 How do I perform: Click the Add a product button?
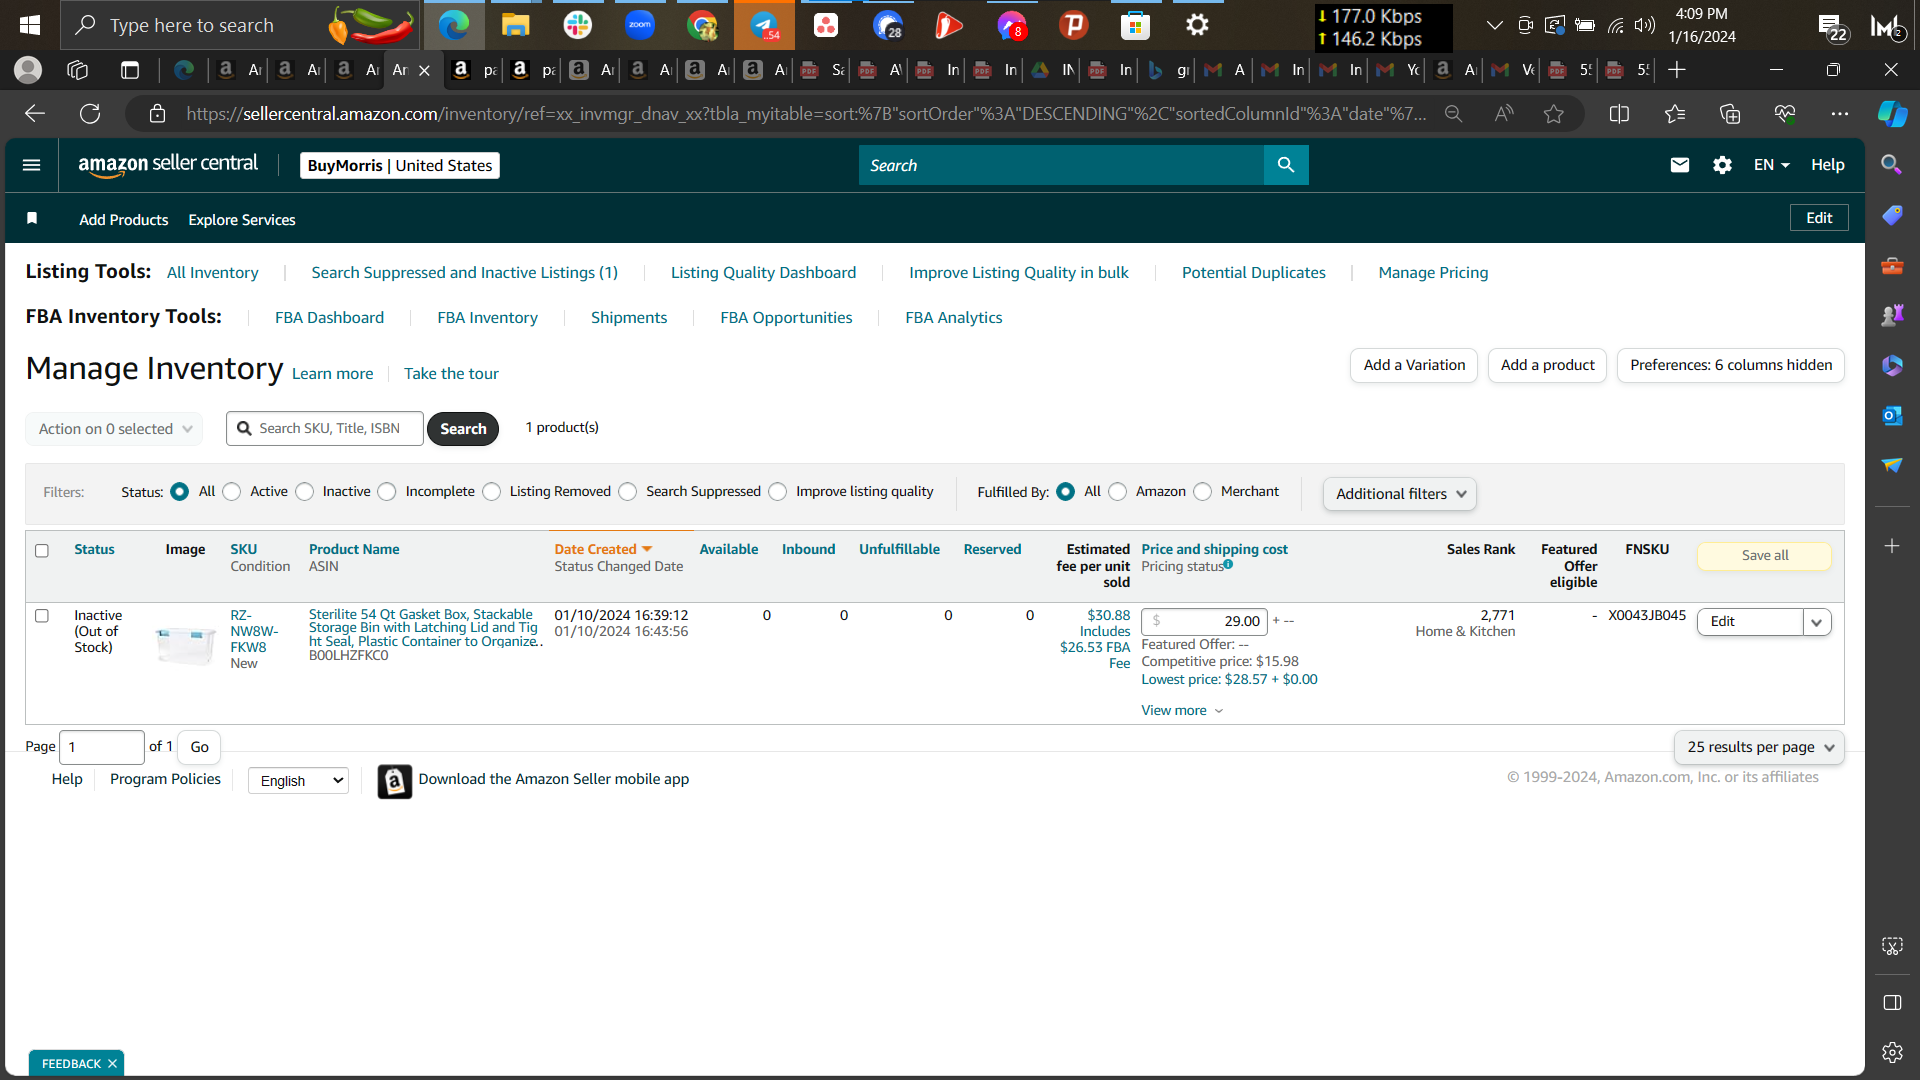pyautogui.click(x=1547, y=365)
